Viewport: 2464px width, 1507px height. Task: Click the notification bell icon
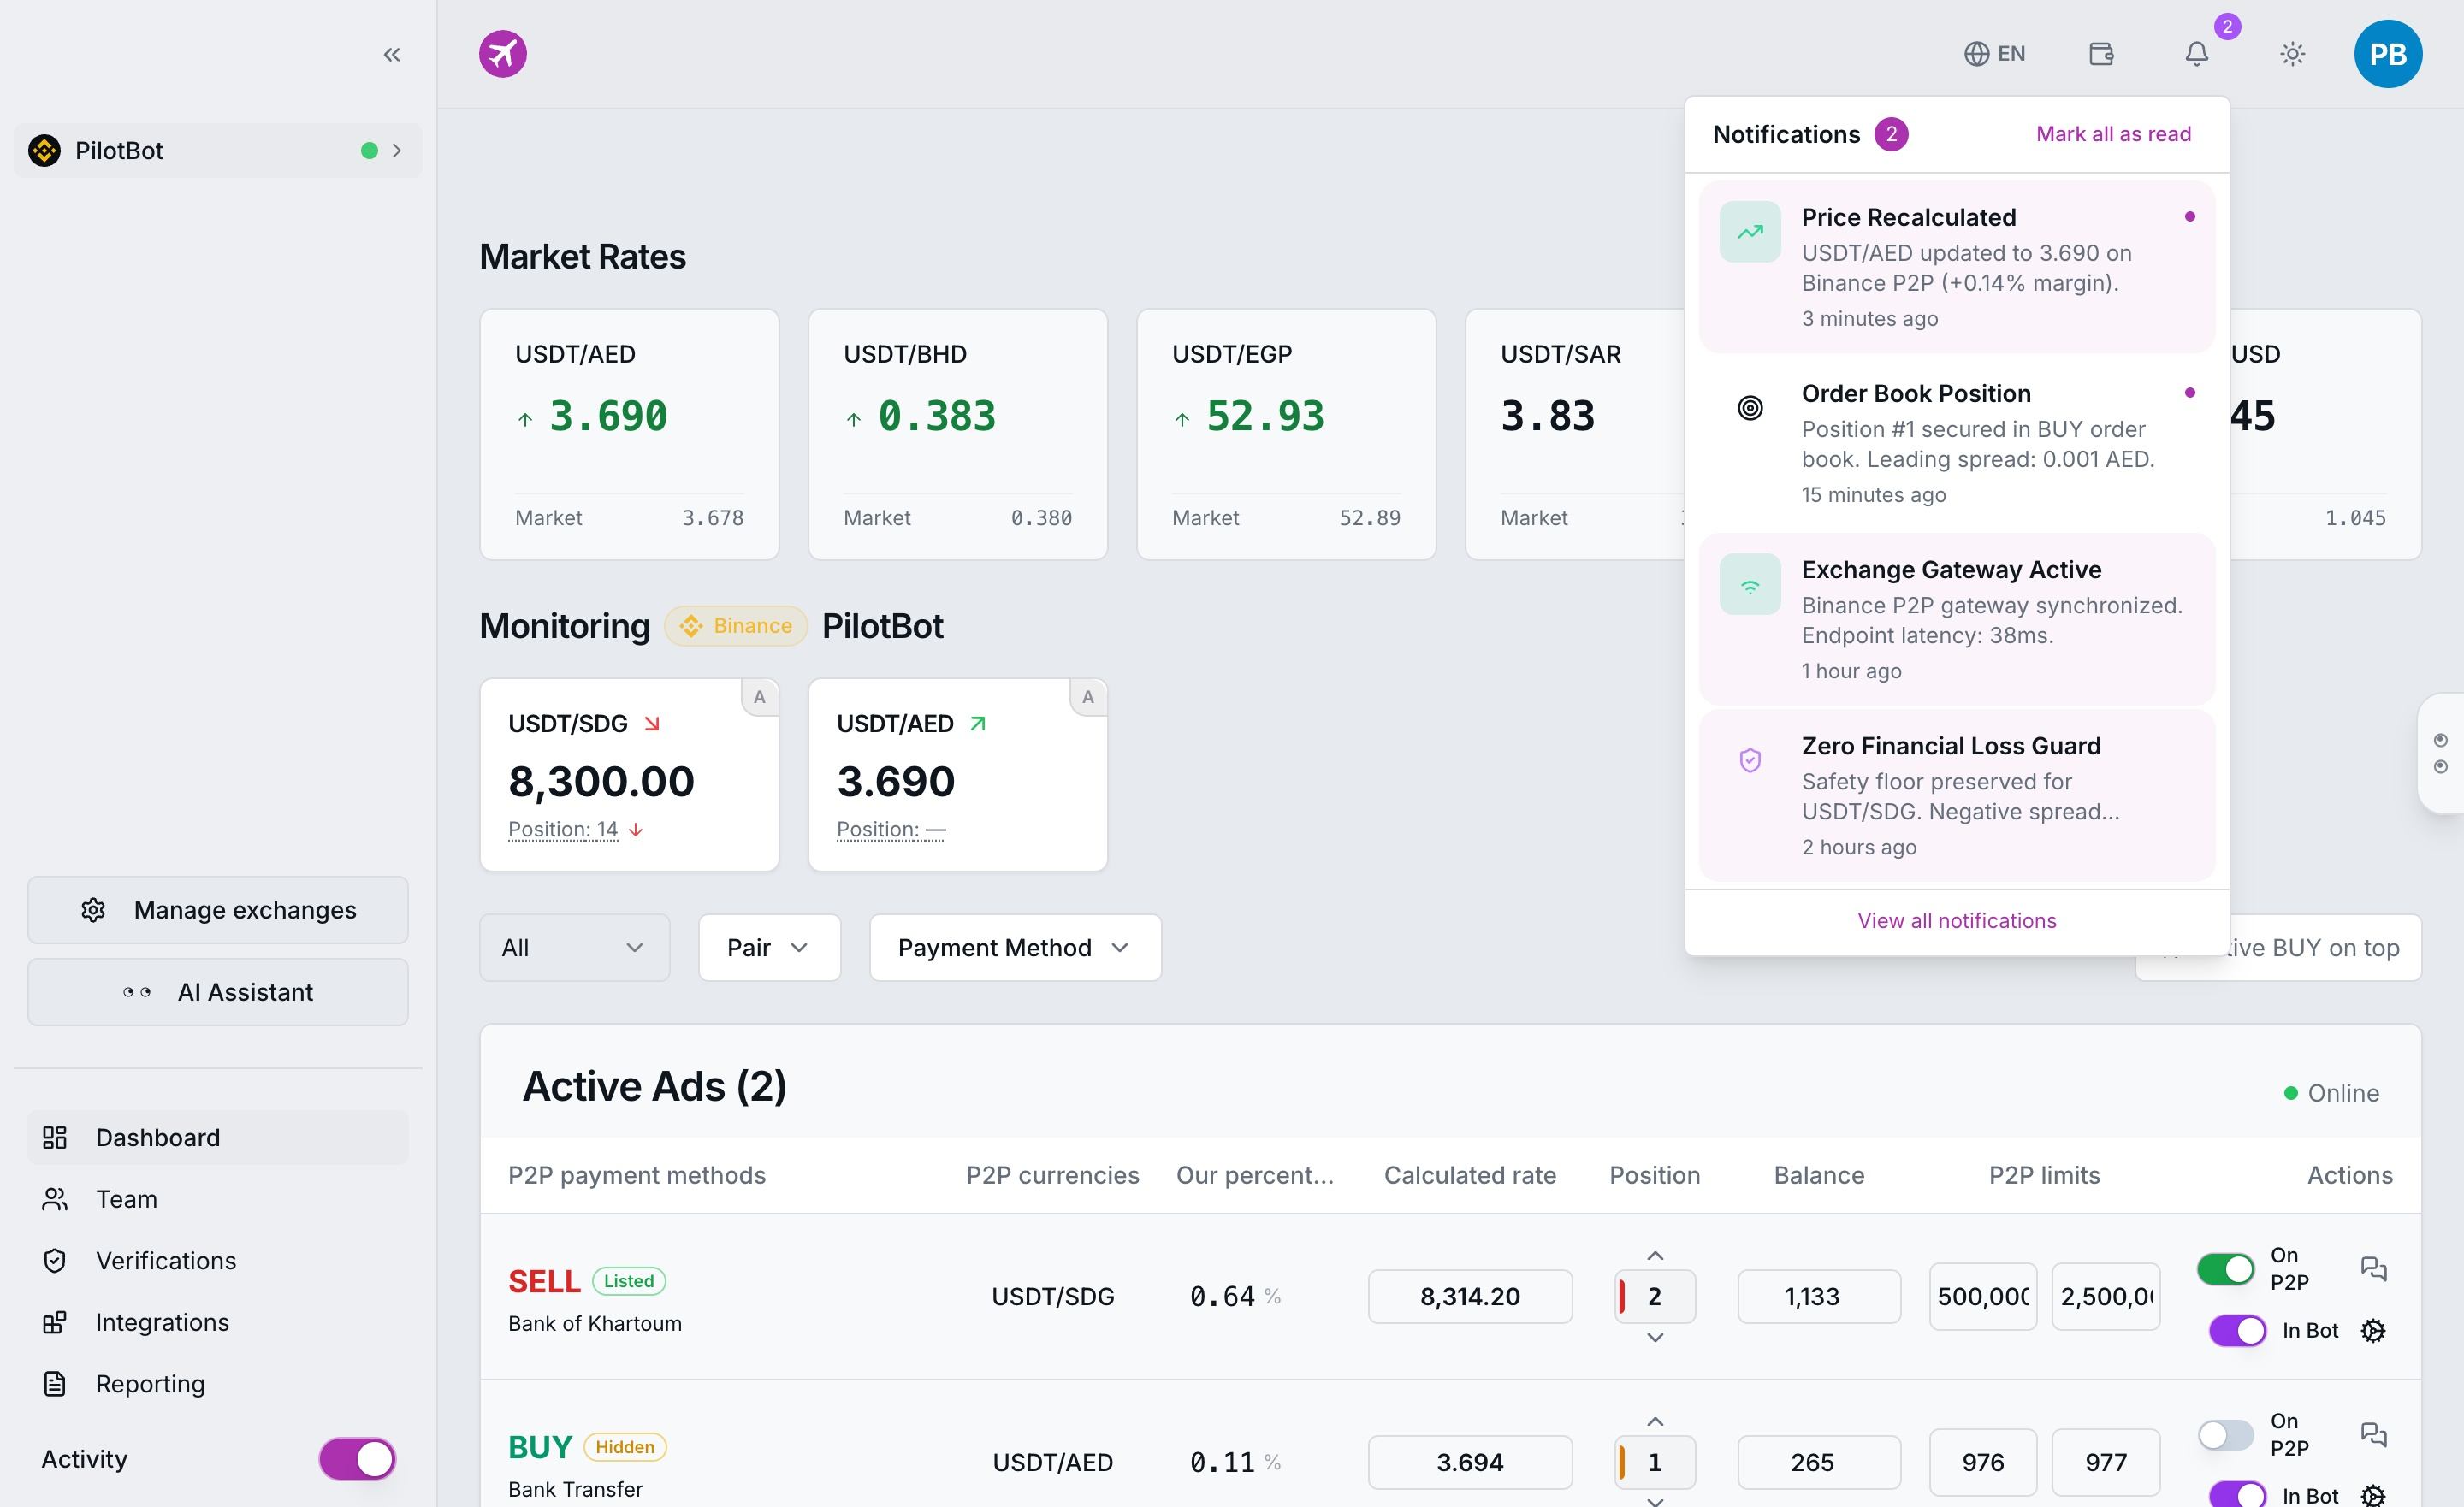coord(2196,54)
